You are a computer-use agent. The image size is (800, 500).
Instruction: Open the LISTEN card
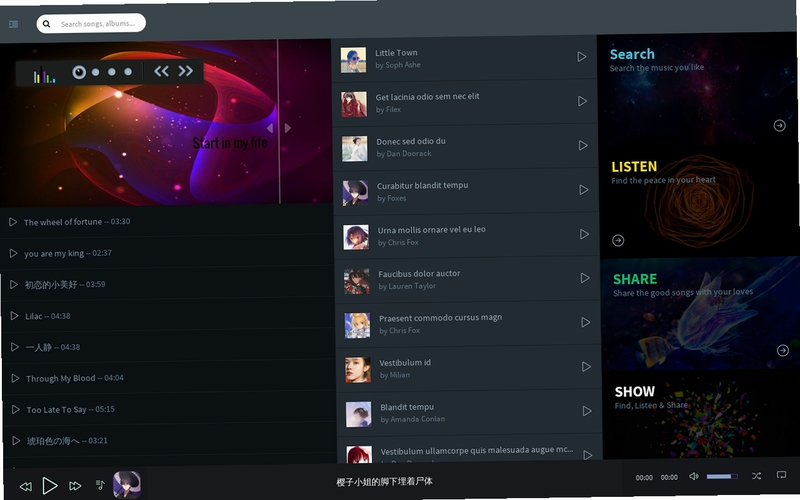point(700,202)
